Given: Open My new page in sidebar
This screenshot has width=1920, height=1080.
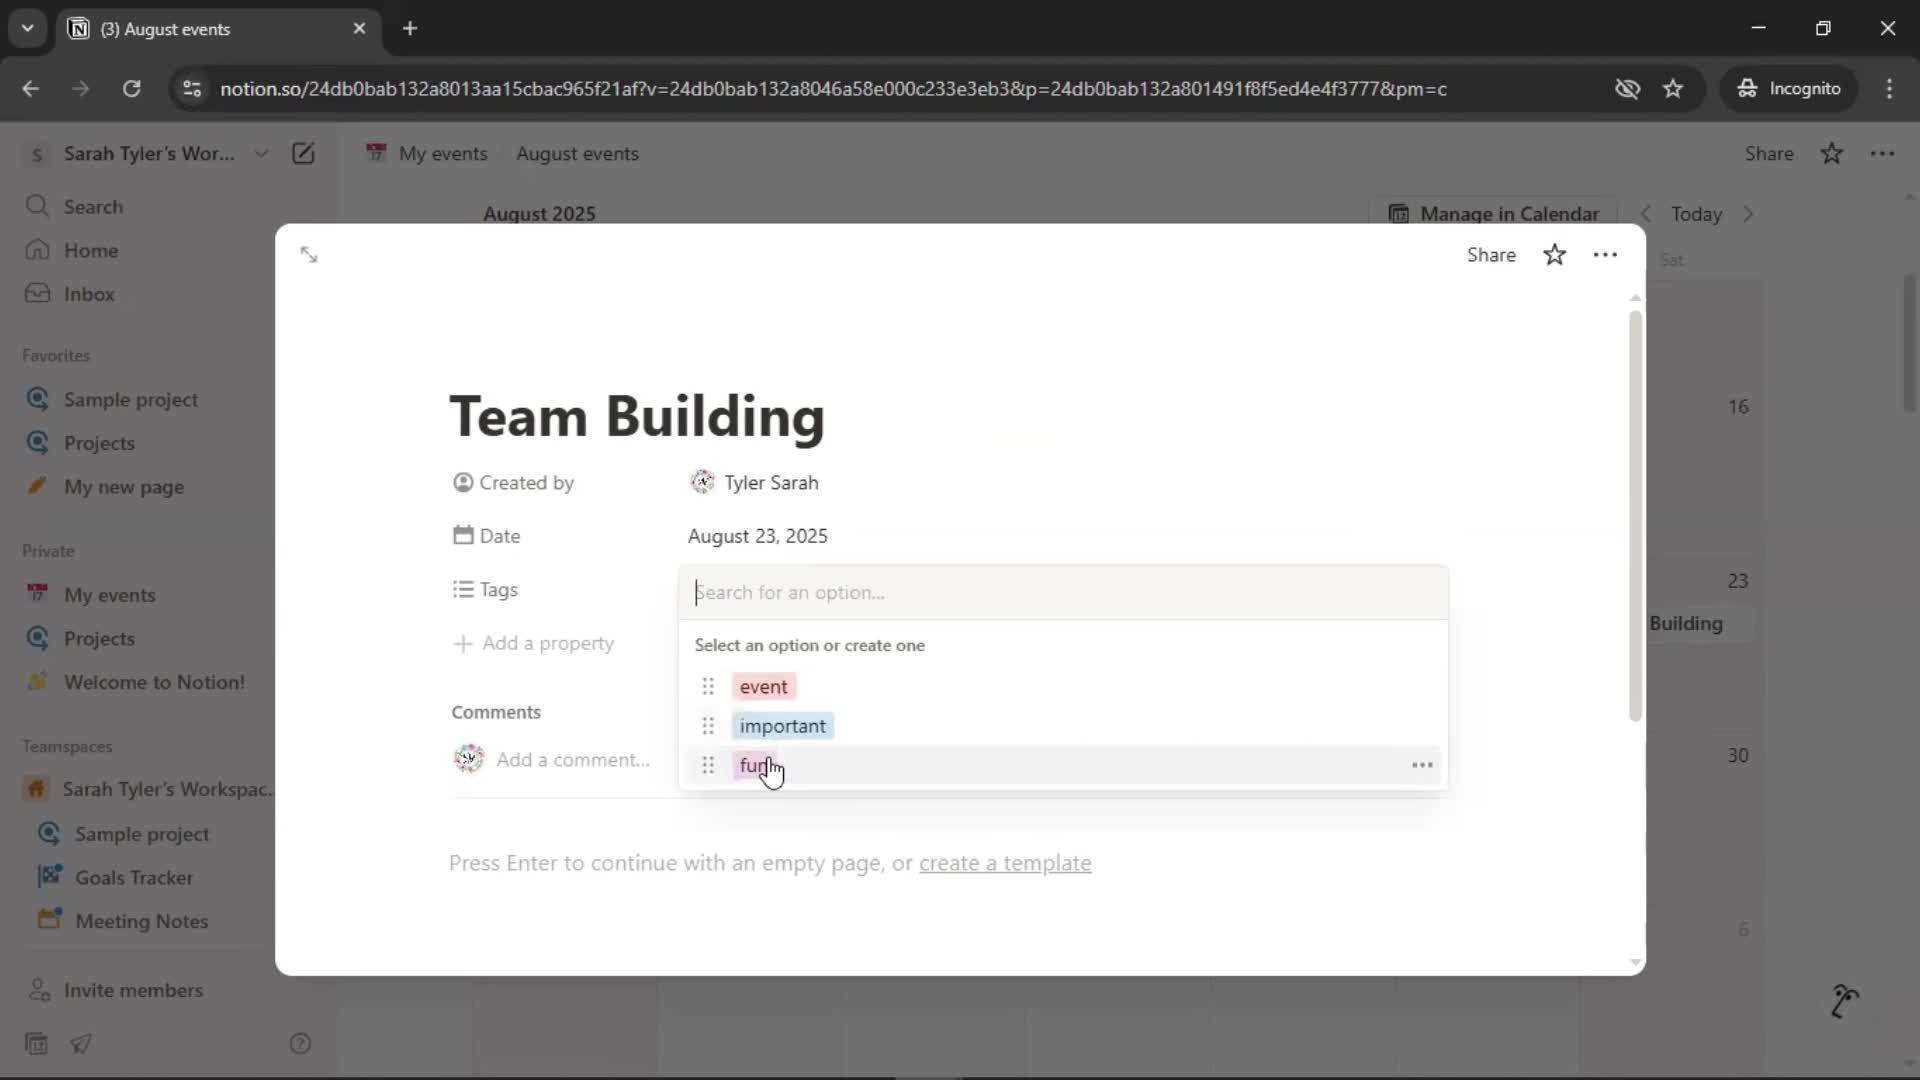Looking at the screenshot, I should tap(124, 487).
